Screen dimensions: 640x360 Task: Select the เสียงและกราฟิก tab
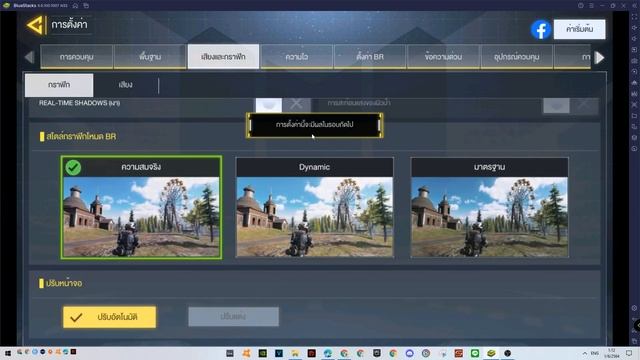coord(223,57)
